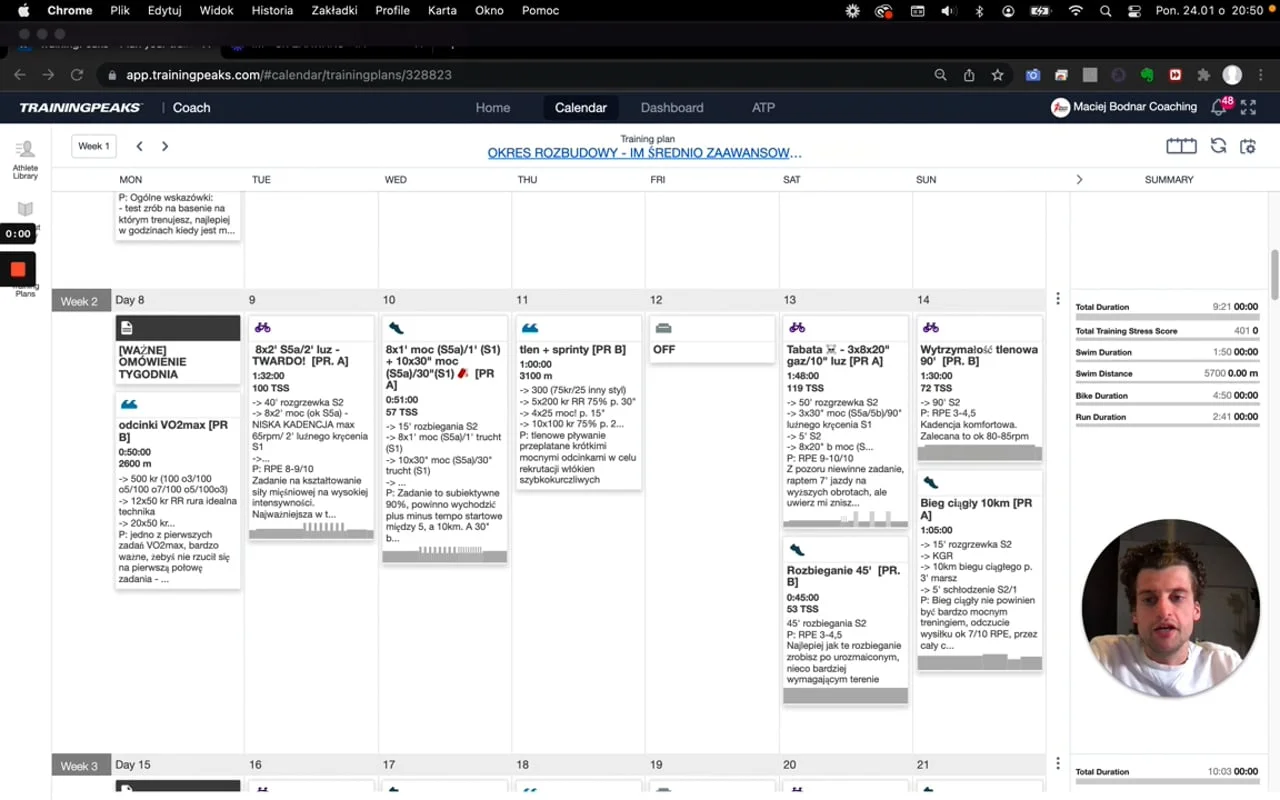Viewport: 1280px width, 800px height.
Task: Click run shoe icon on Wednesday workout
Action: (396, 327)
